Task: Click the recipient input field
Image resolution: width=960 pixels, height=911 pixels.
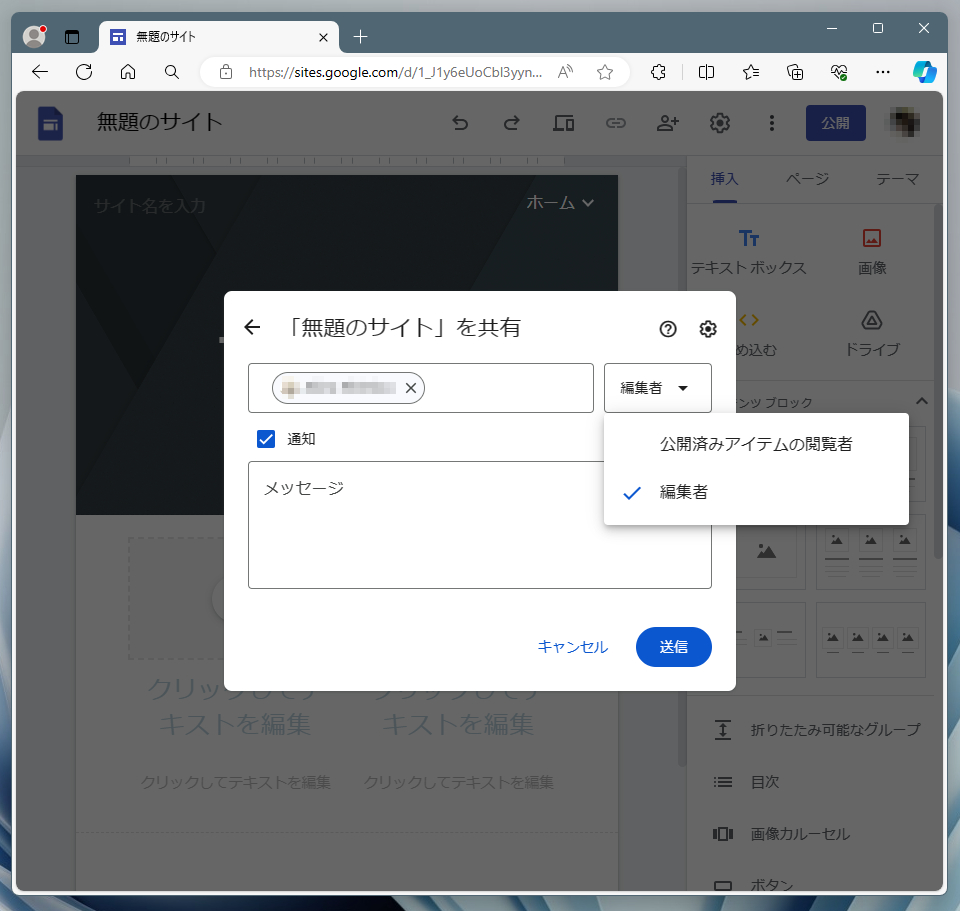Action: [x=421, y=388]
